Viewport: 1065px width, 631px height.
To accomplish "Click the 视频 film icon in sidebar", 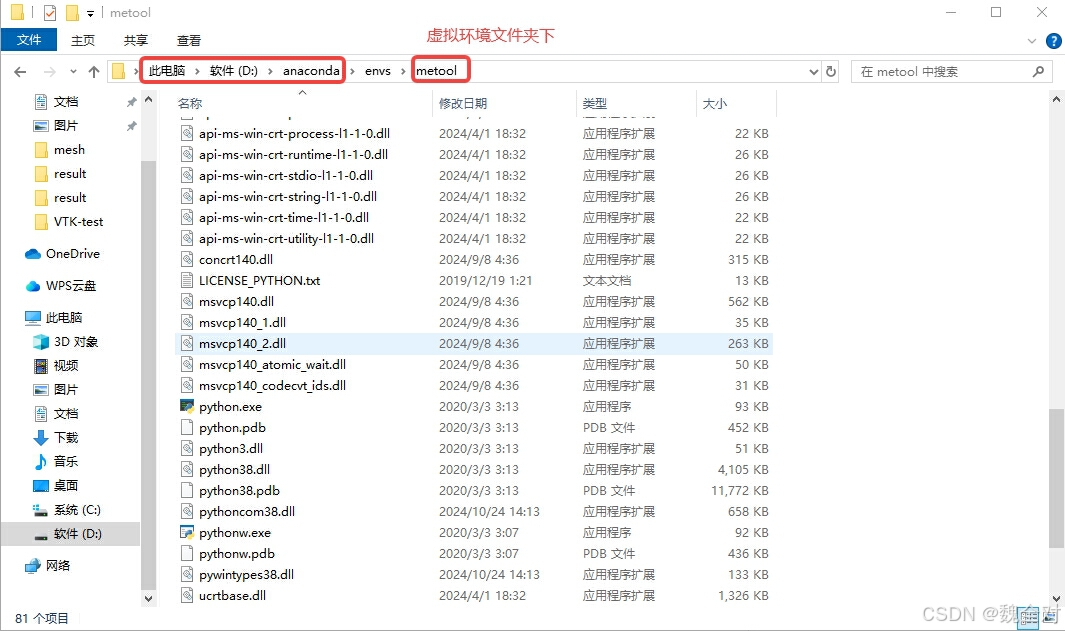I will pos(41,365).
